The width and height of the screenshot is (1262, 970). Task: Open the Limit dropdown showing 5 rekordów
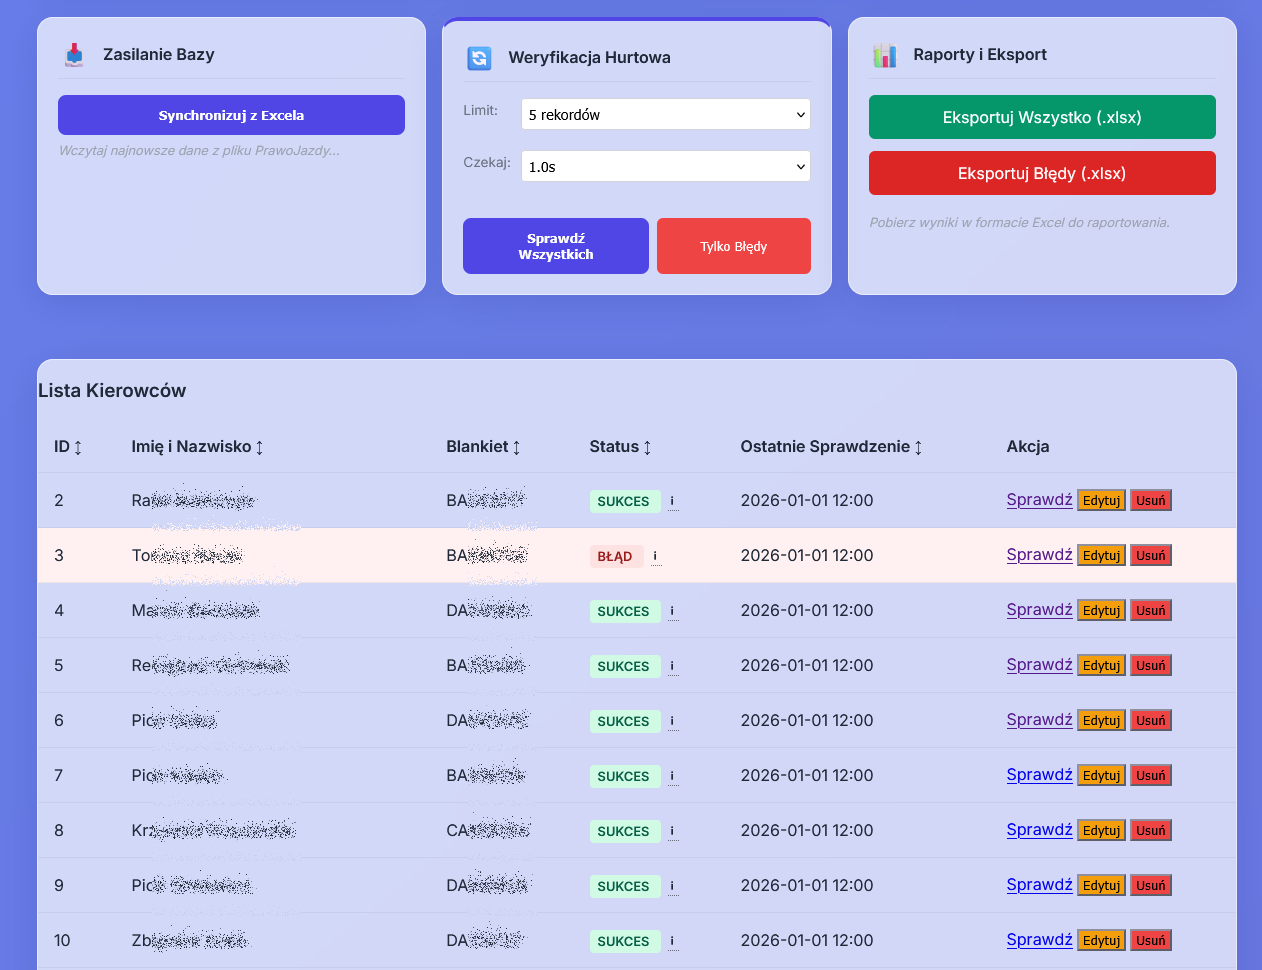pos(666,114)
